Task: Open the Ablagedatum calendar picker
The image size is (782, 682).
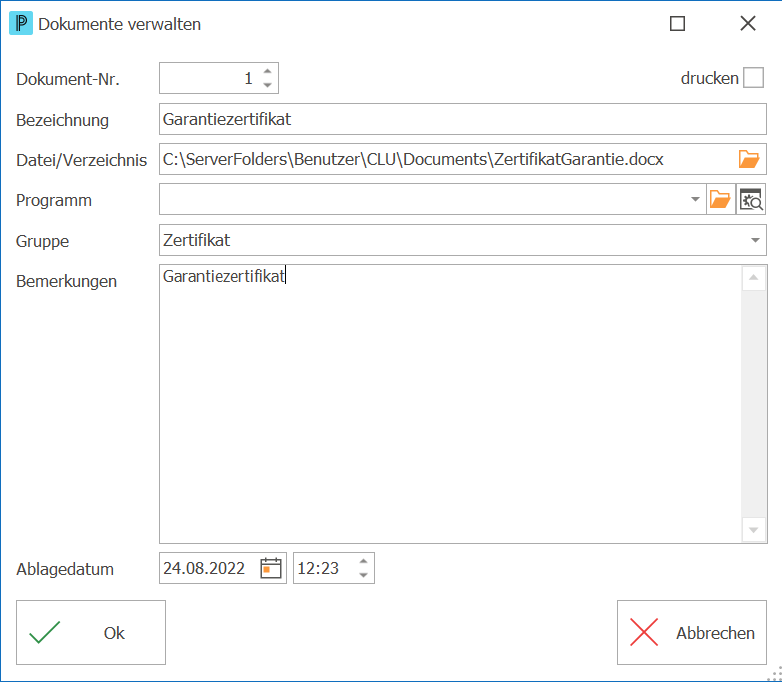Action: [x=271, y=568]
